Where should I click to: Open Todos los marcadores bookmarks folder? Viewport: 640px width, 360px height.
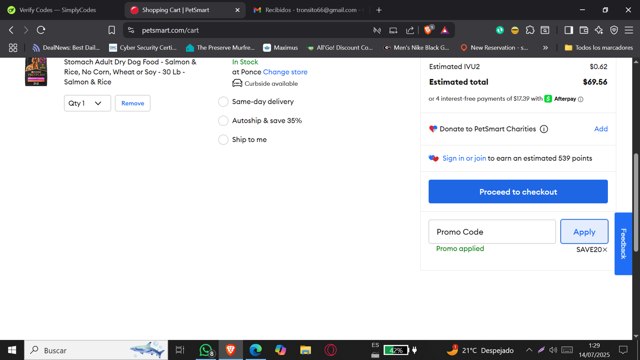click(x=598, y=48)
